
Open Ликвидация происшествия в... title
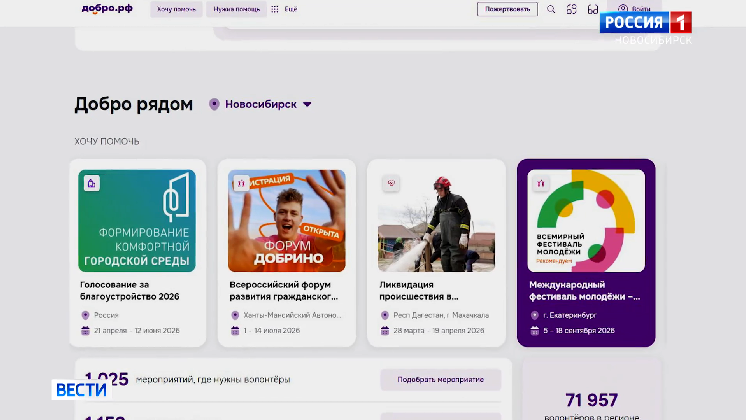click(419, 291)
